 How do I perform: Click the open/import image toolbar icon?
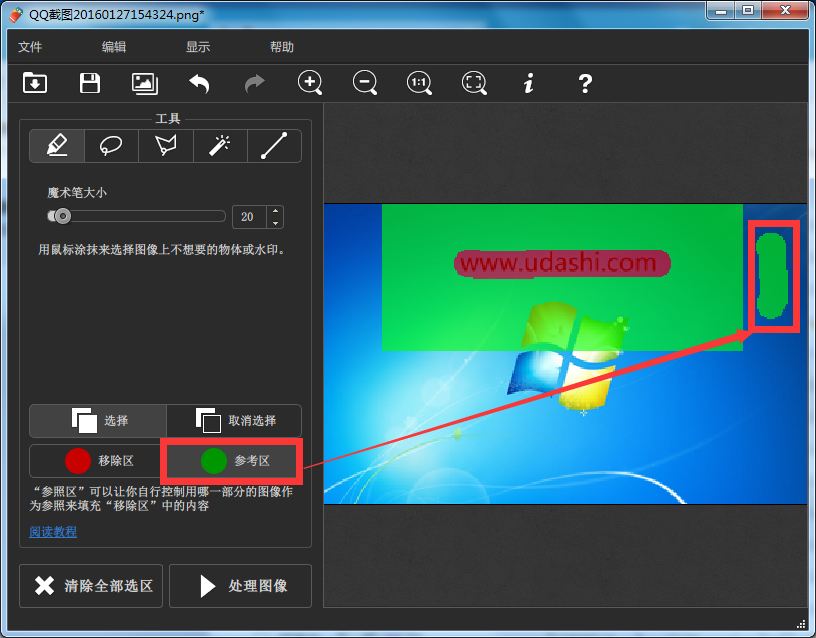[35, 83]
